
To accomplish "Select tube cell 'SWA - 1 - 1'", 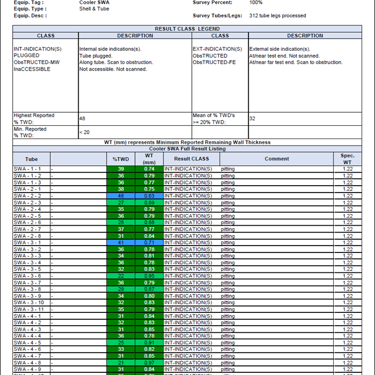I will tap(32, 169).
